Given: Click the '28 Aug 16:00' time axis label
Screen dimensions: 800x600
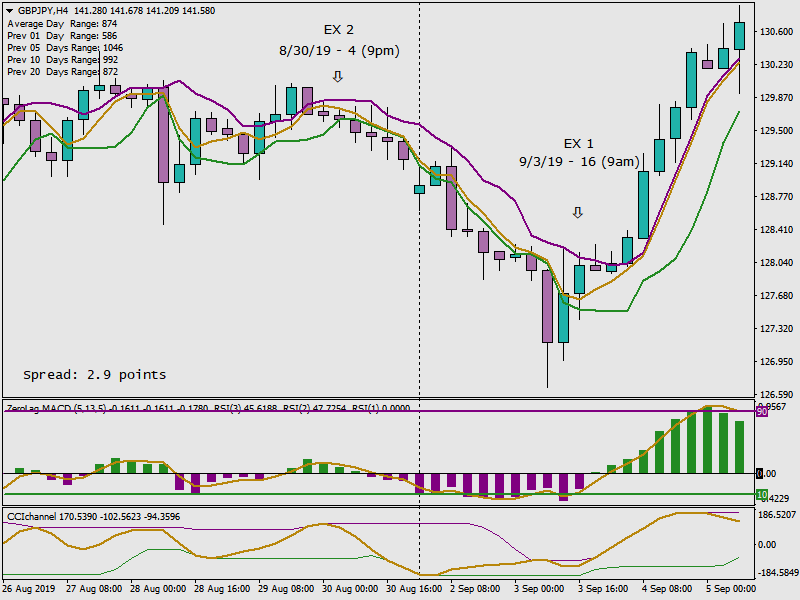Looking at the screenshot, I should click(x=222, y=589).
